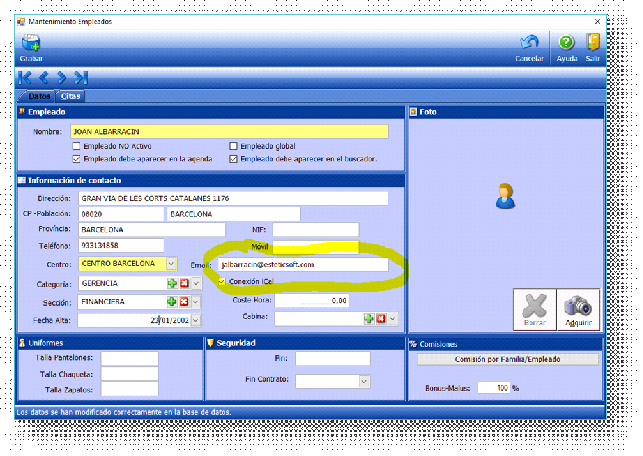Jump to last employee record arrow
The image size is (643, 456).
click(80, 77)
